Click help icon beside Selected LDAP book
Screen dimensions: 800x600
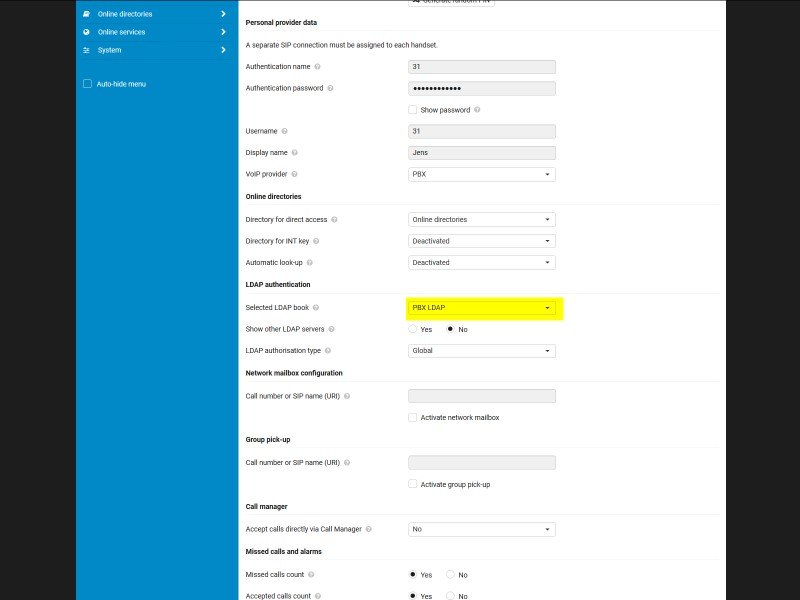point(317,308)
